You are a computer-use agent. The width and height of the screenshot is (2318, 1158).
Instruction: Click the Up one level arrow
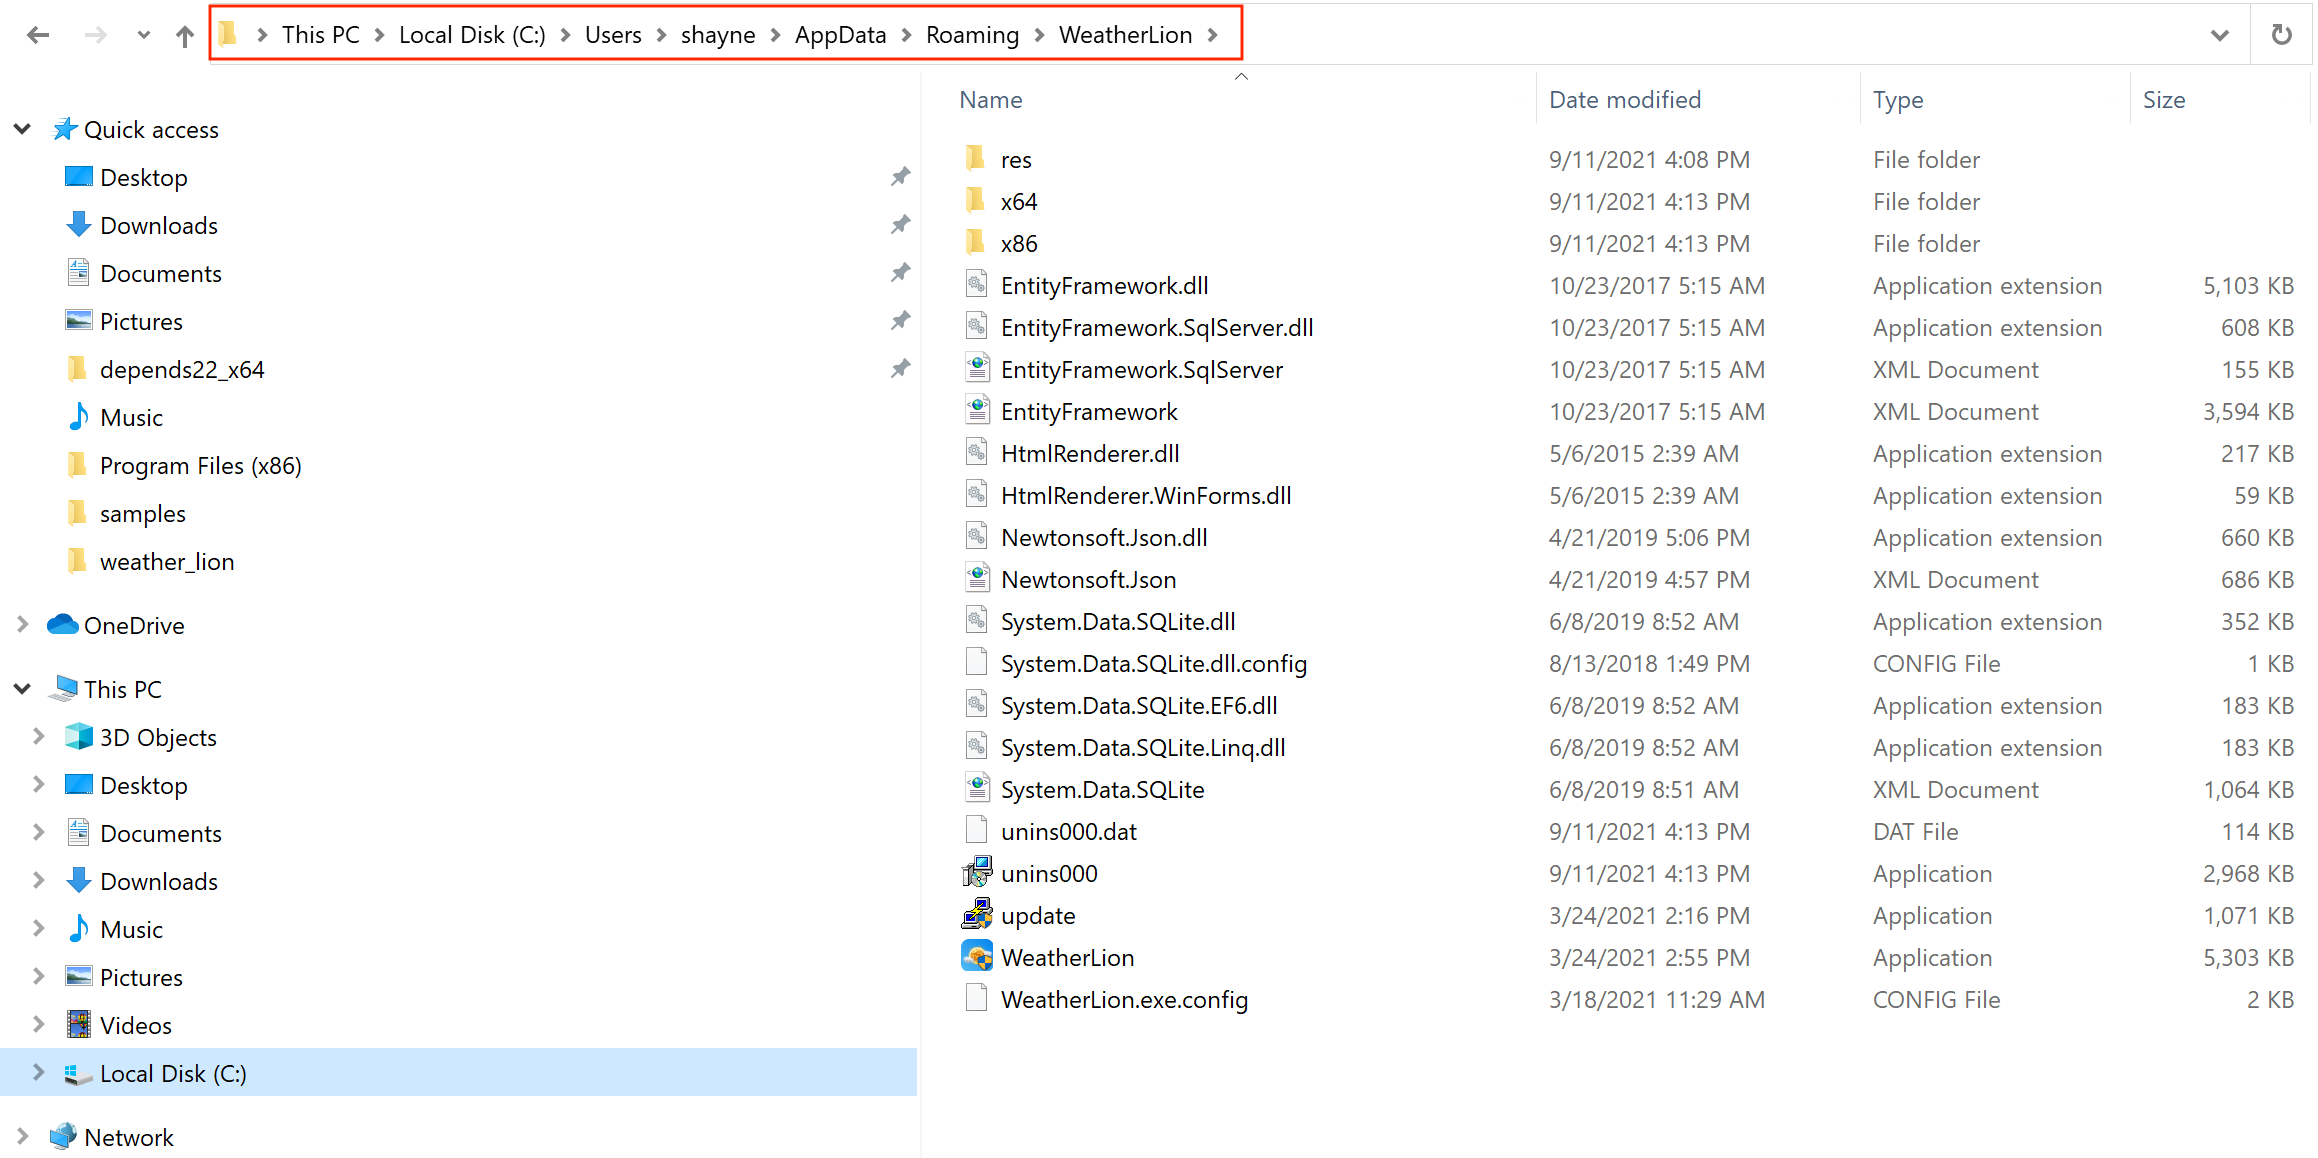tap(184, 35)
